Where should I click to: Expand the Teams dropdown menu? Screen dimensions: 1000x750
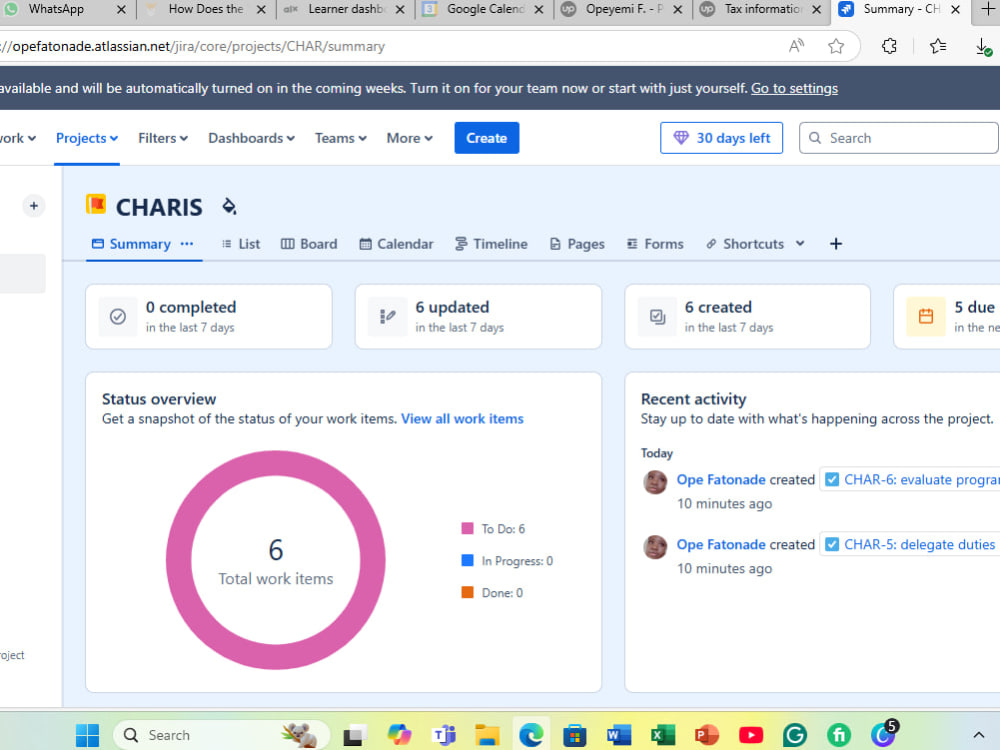click(341, 138)
